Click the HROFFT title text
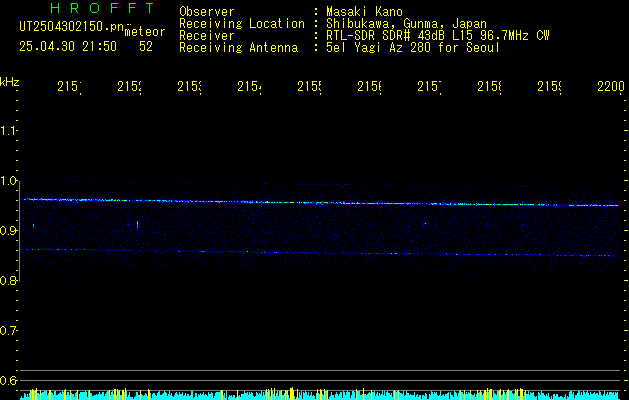 coord(103,8)
